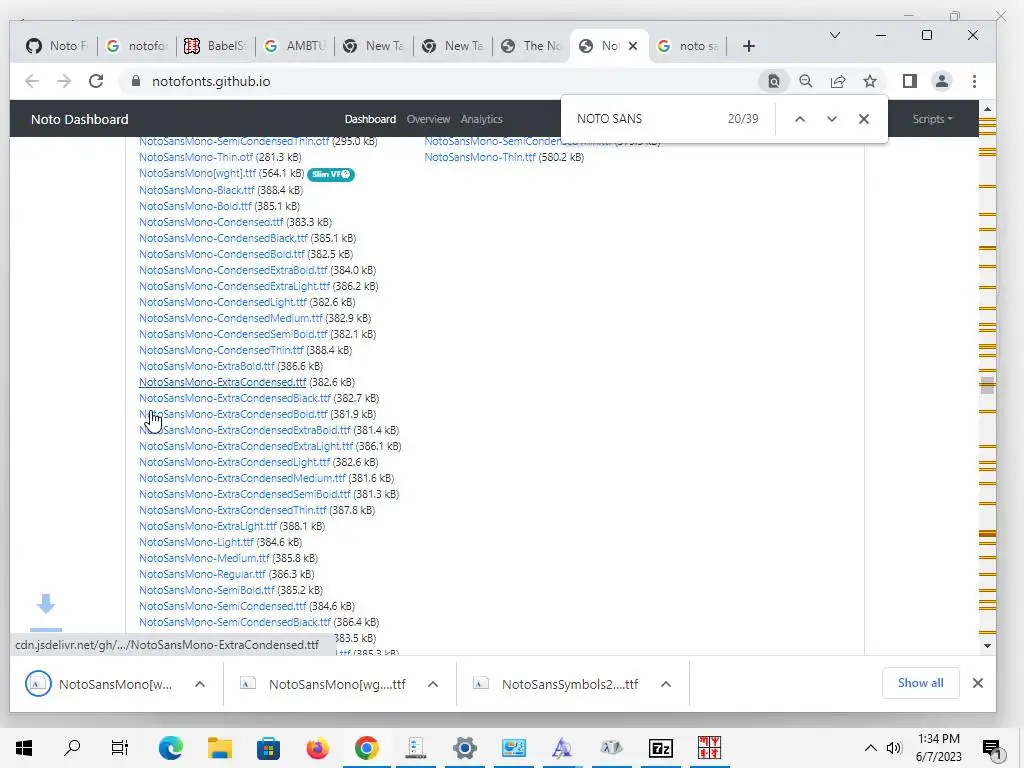This screenshot has width=1024, height=768.
Task: Open the Scripts dropdown menu
Action: coord(932,119)
